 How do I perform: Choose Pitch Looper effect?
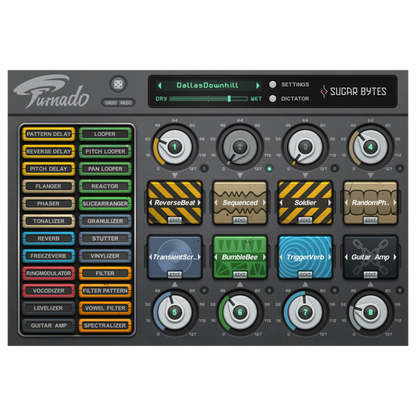tap(105, 151)
